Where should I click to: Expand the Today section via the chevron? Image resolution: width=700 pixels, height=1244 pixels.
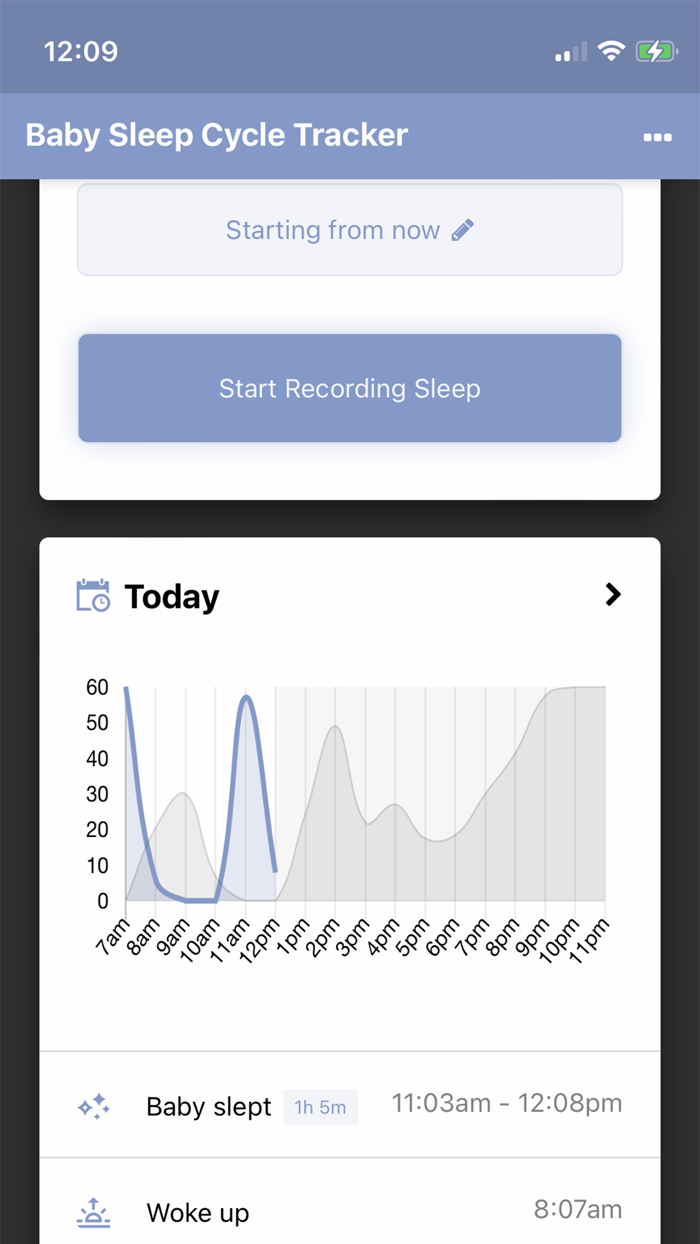[613, 594]
